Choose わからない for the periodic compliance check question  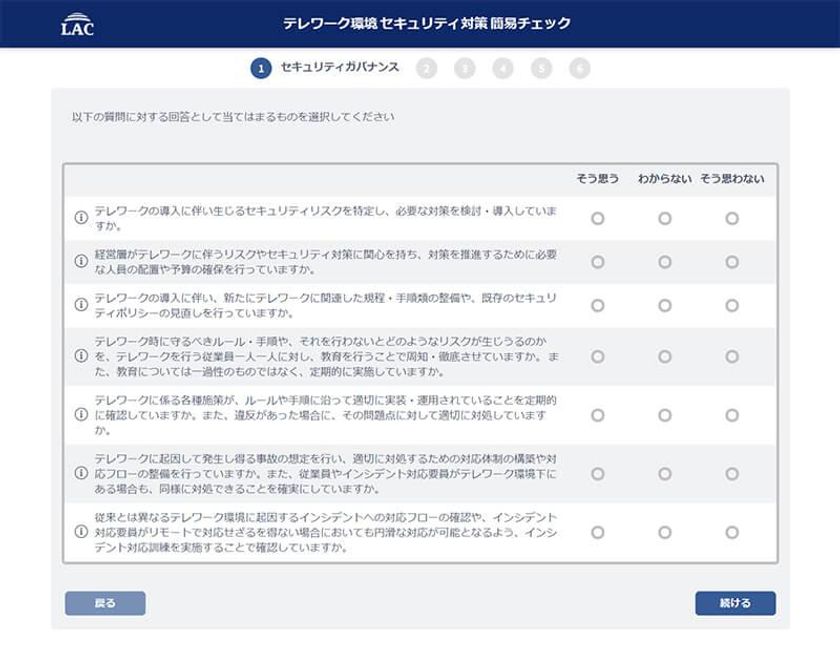(x=665, y=415)
